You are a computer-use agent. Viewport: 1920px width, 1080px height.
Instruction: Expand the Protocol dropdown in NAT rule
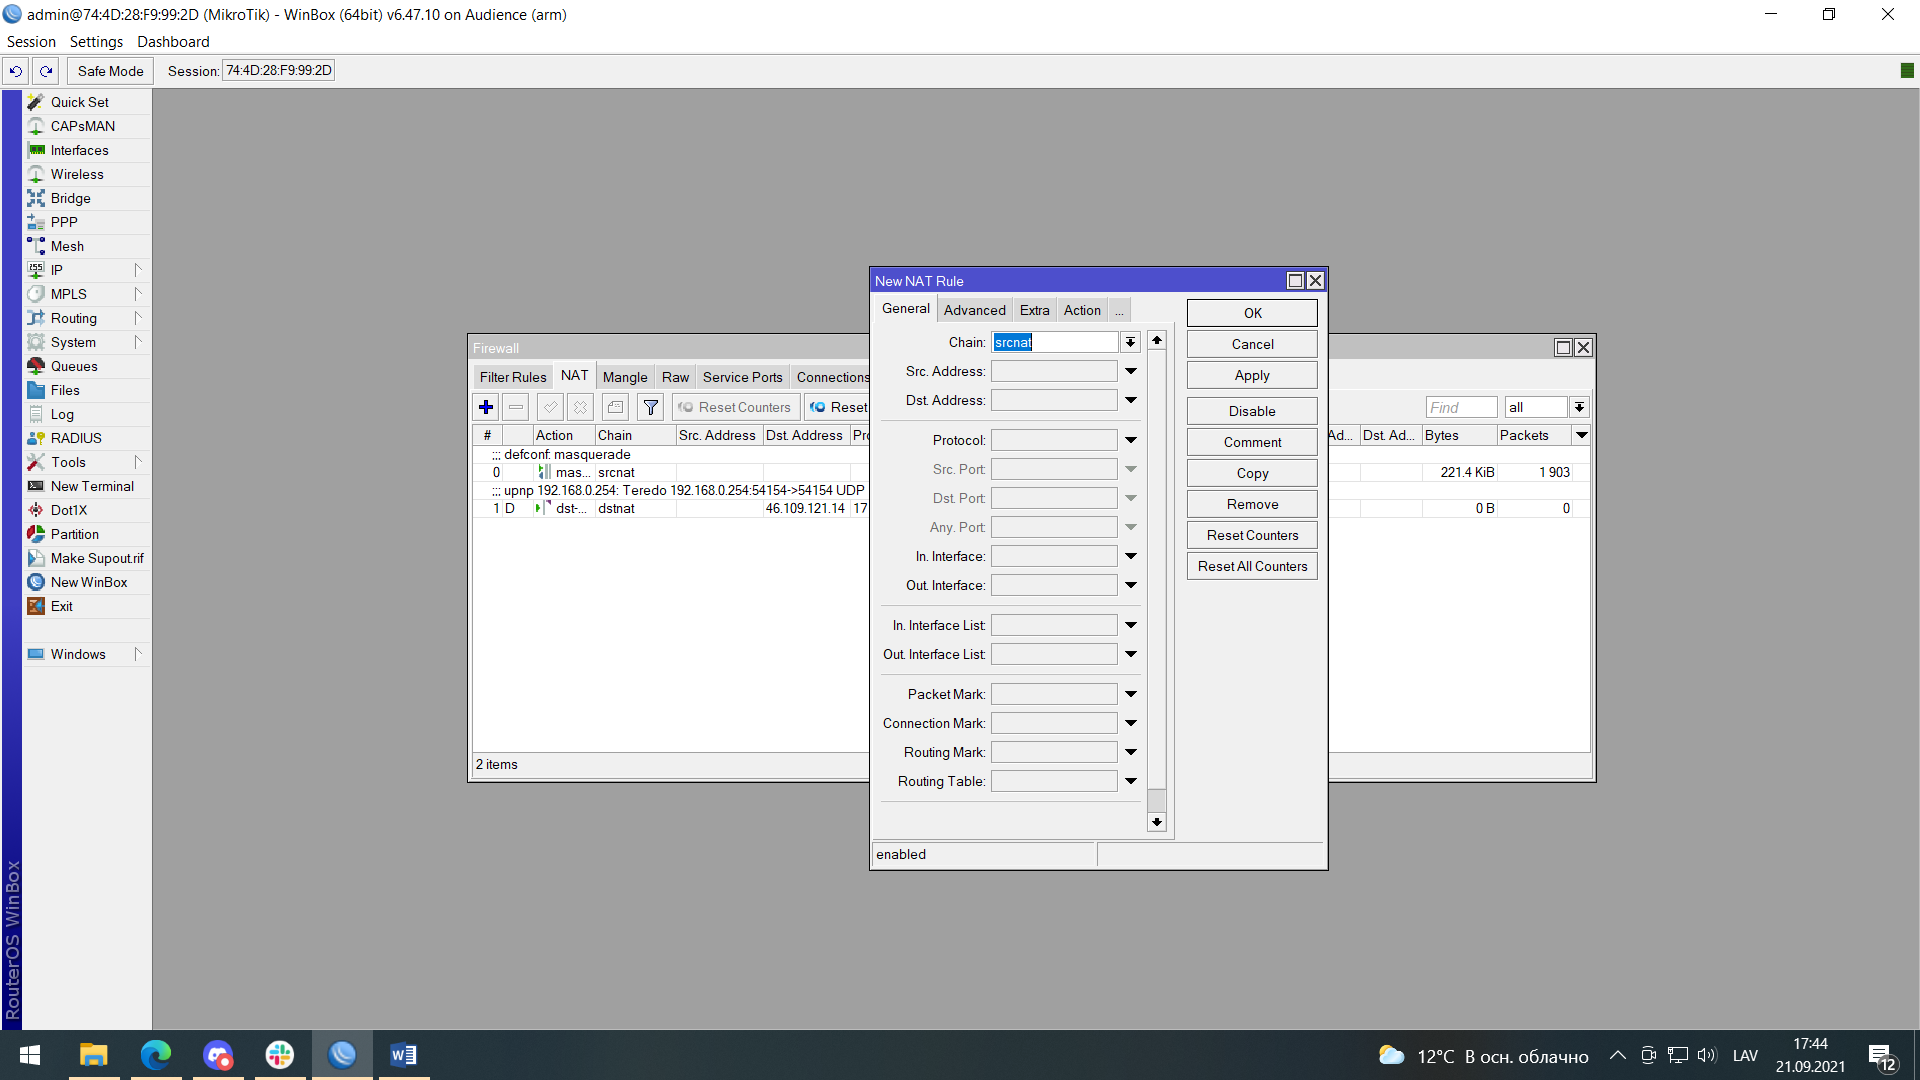[x=1130, y=439]
